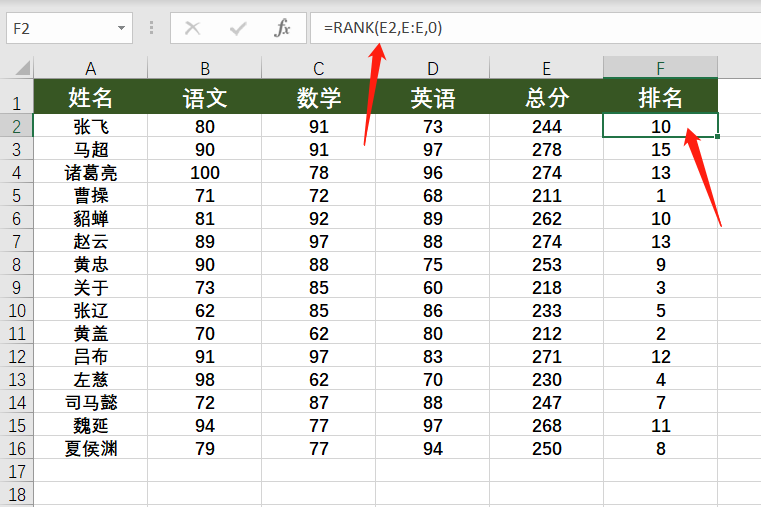Select the cell containing 左慈

click(x=90, y=379)
